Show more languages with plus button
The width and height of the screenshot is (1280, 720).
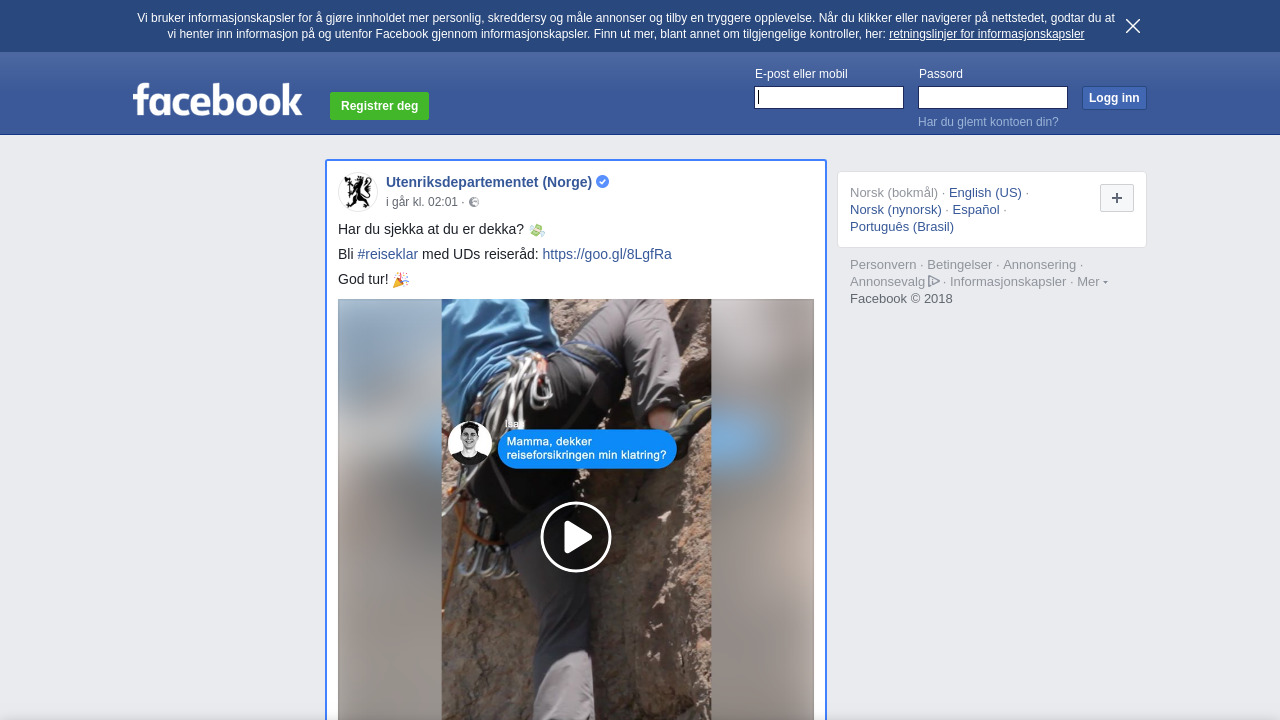click(x=1117, y=198)
